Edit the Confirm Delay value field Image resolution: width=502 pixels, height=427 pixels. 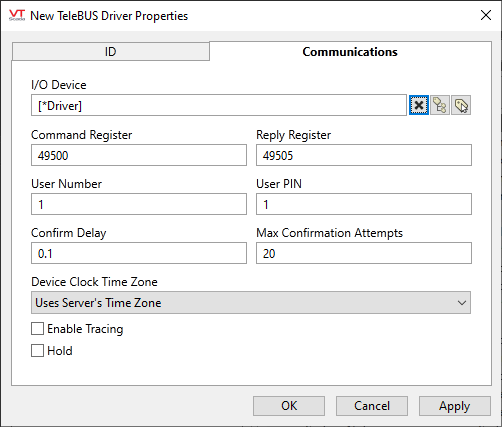(x=139, y=253)
